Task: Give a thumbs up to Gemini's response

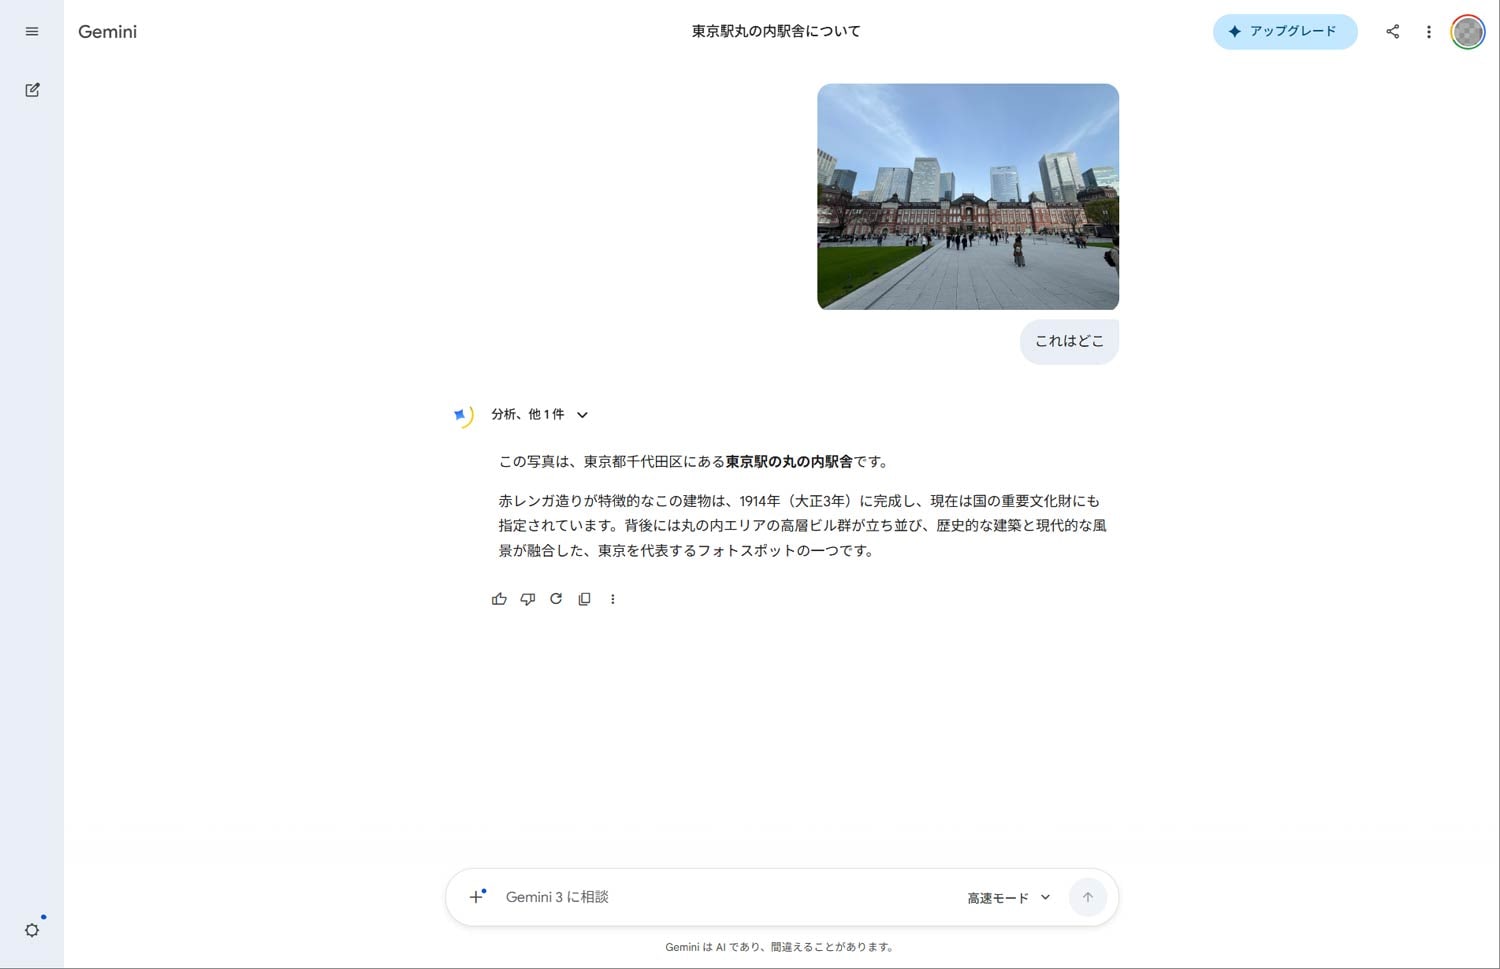Action: [499, 598]
